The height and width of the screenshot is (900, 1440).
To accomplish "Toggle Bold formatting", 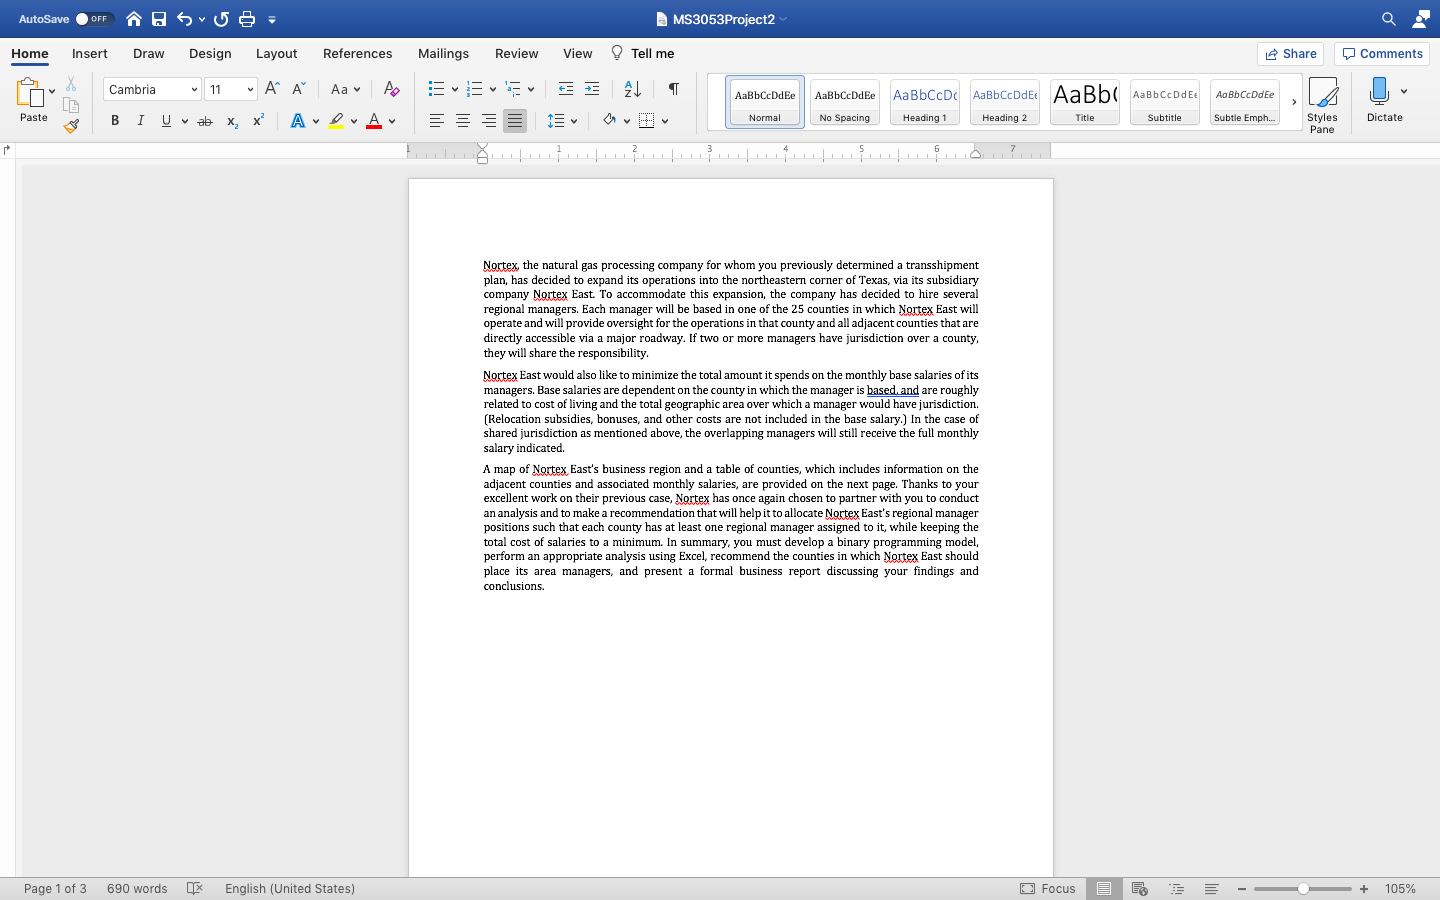I will tap(115, 121).
